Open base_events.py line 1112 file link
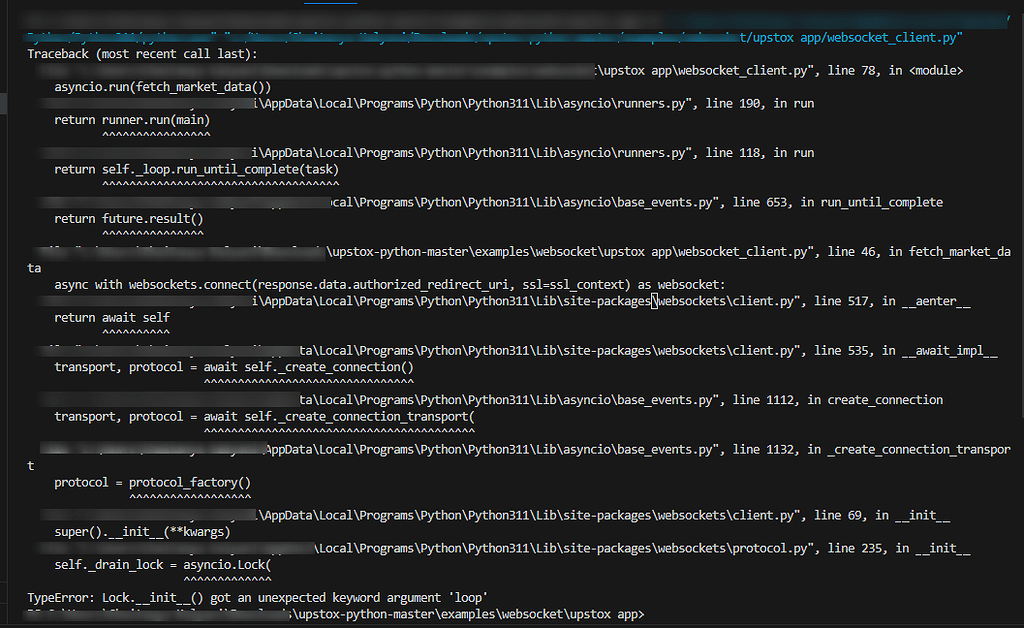The height and width of the screenshot is (628, 1024). click(560, 400)
